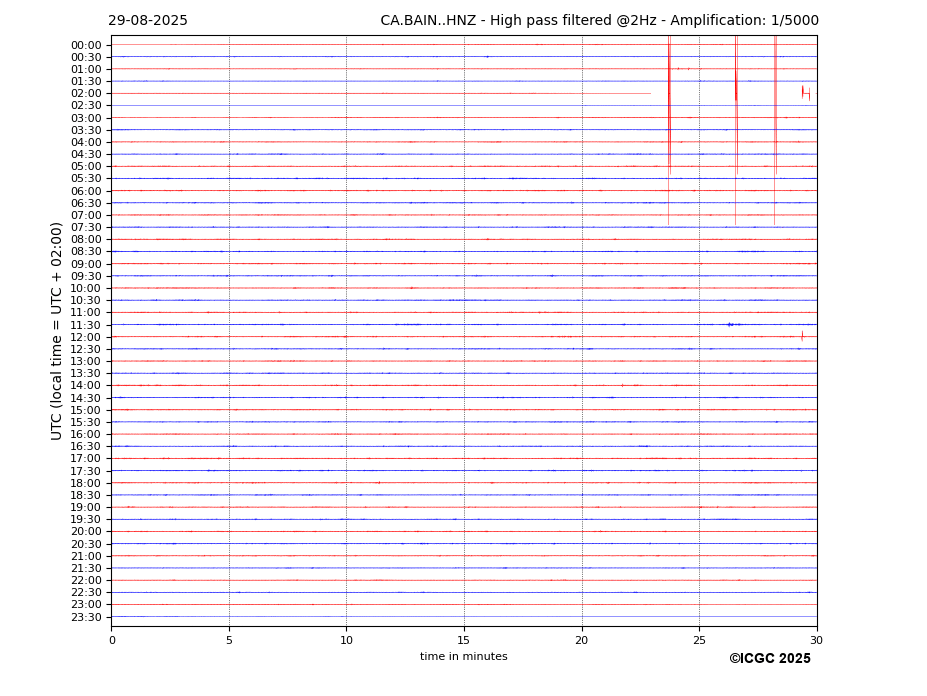This screenshot has width=927, height=696.
Task: Click the 05:00 time row label
Action: tap(86, 167)
